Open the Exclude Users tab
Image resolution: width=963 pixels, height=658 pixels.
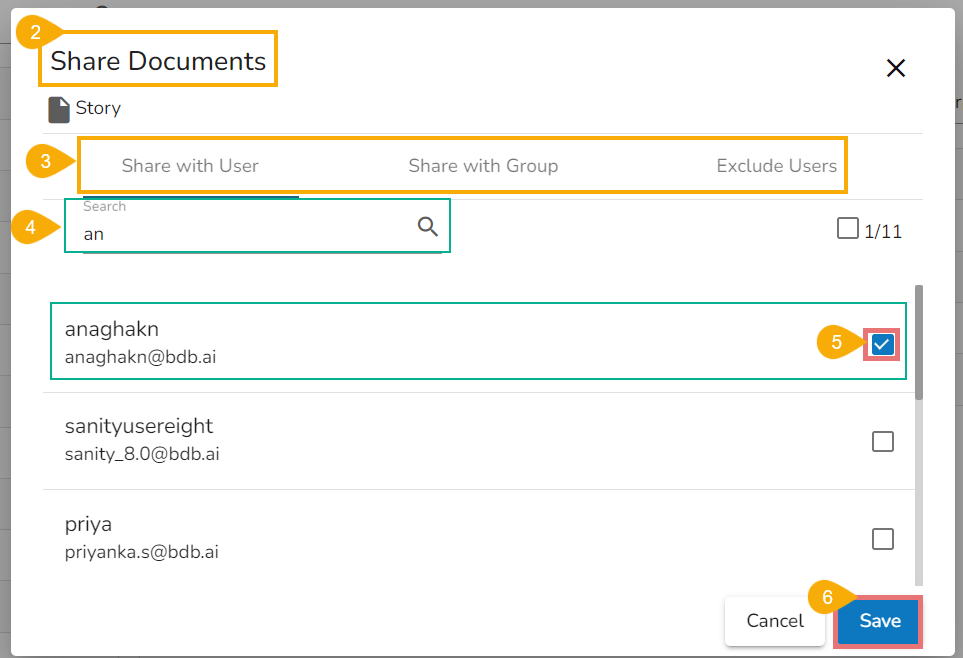click(x=776, y=166)
